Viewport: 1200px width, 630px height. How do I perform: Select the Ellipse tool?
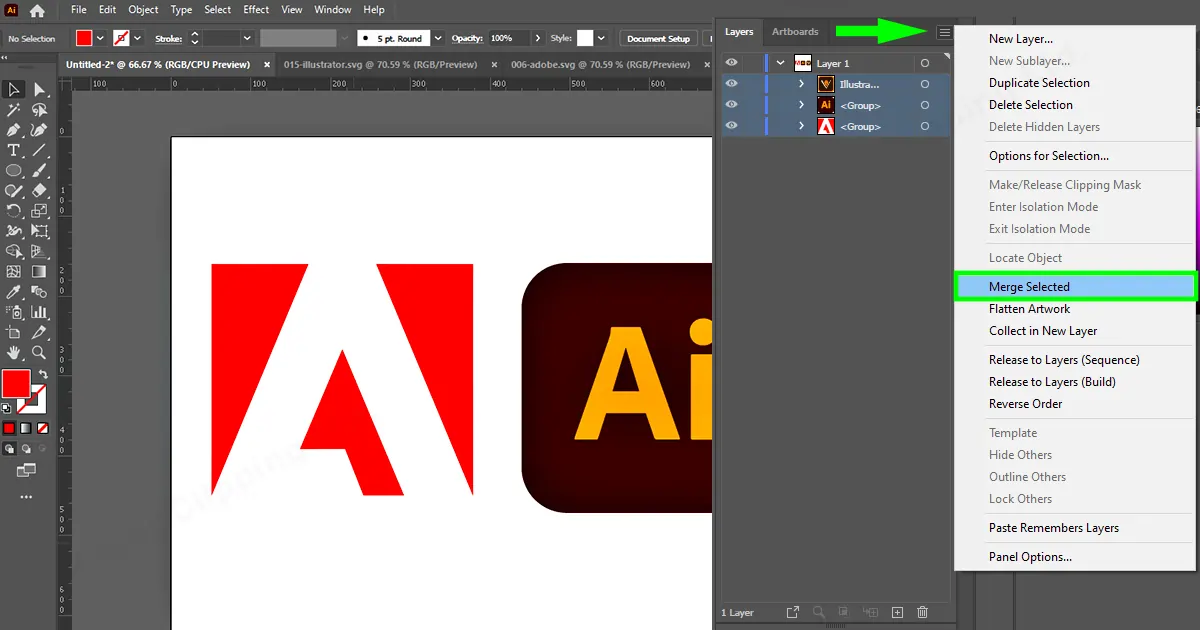click(14, 171)
